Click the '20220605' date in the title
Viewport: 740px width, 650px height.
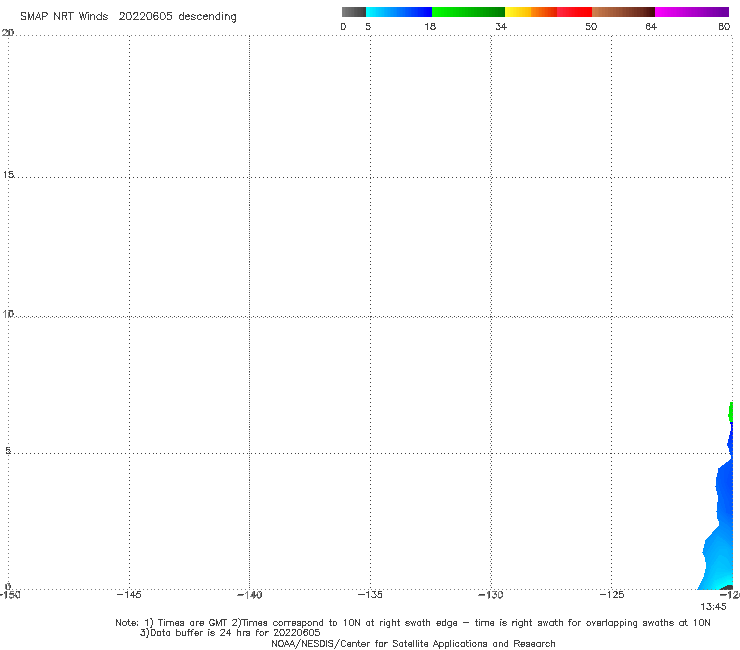(145, 17)
